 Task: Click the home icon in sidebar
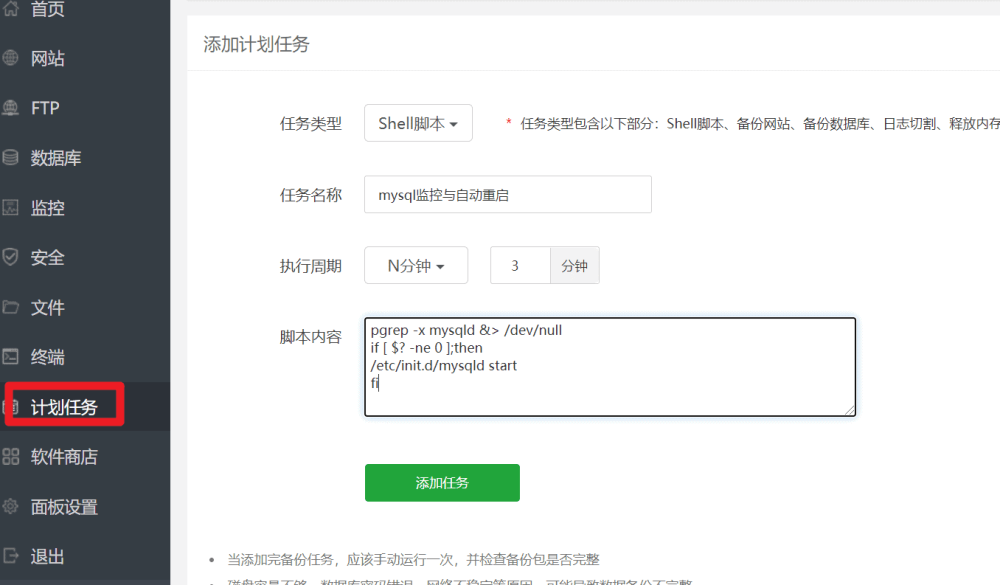point(11,8)
